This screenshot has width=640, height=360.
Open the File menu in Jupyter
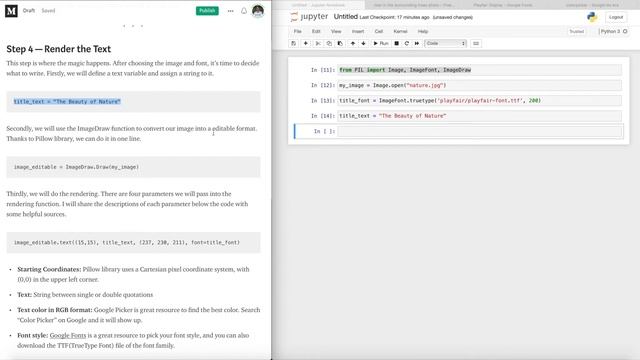click(298, 31)
